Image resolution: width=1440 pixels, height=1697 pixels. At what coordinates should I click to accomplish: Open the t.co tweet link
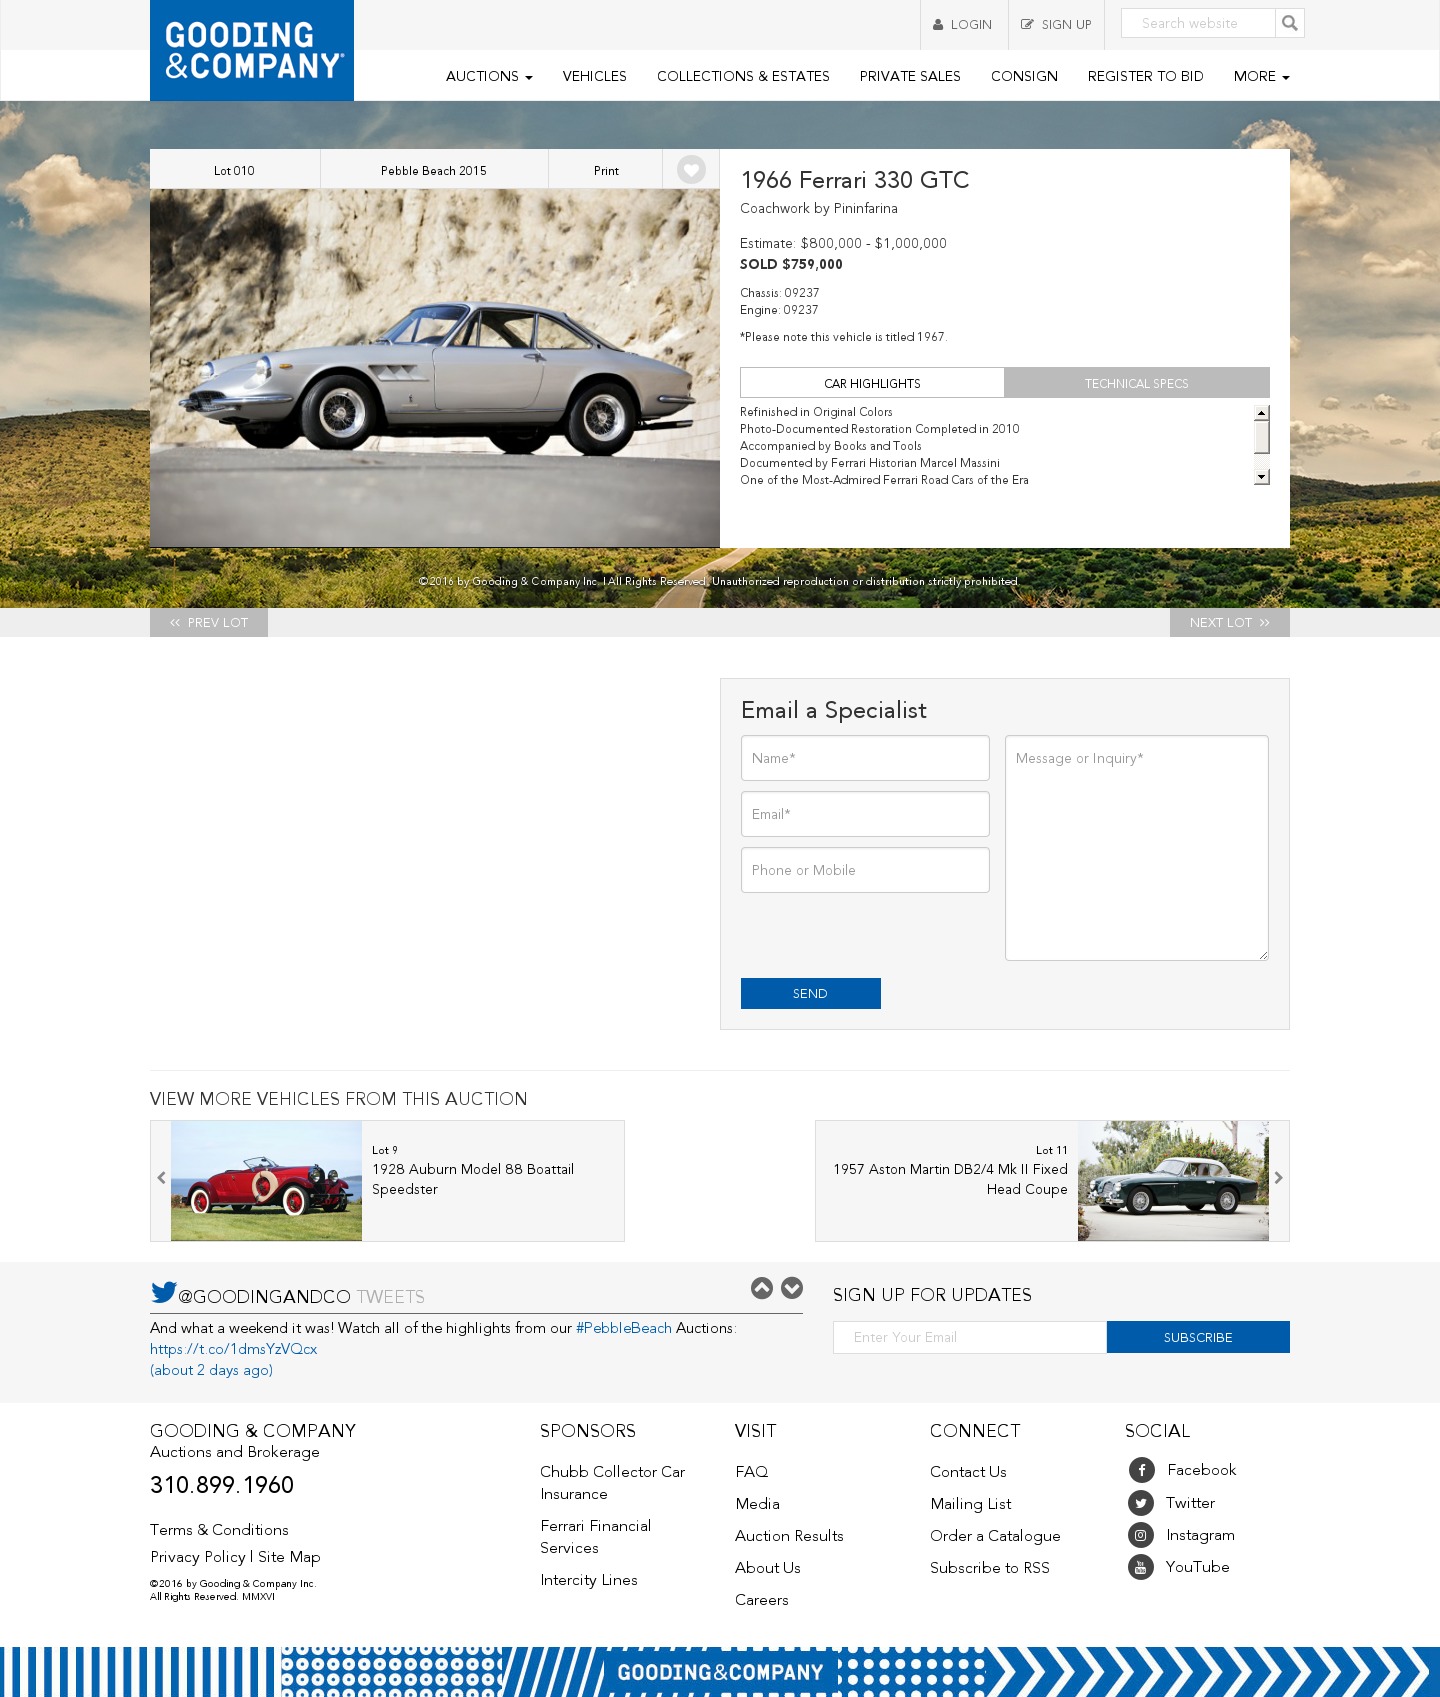tap(234, 1349)
